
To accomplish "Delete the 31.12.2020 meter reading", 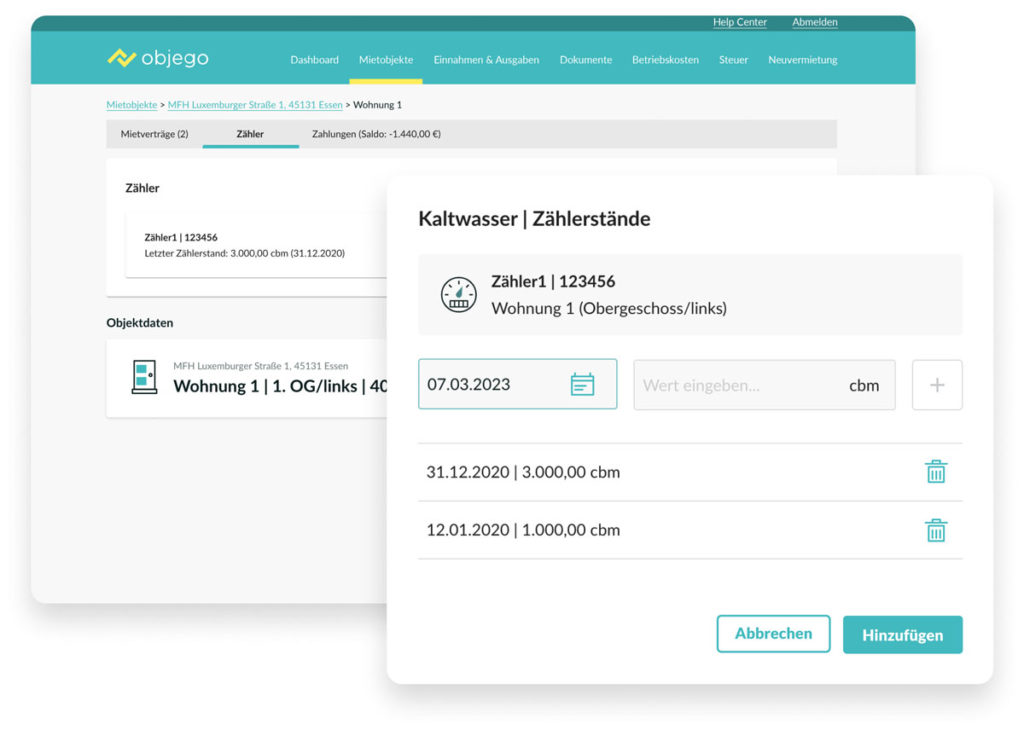I will [x=935, y=472].
